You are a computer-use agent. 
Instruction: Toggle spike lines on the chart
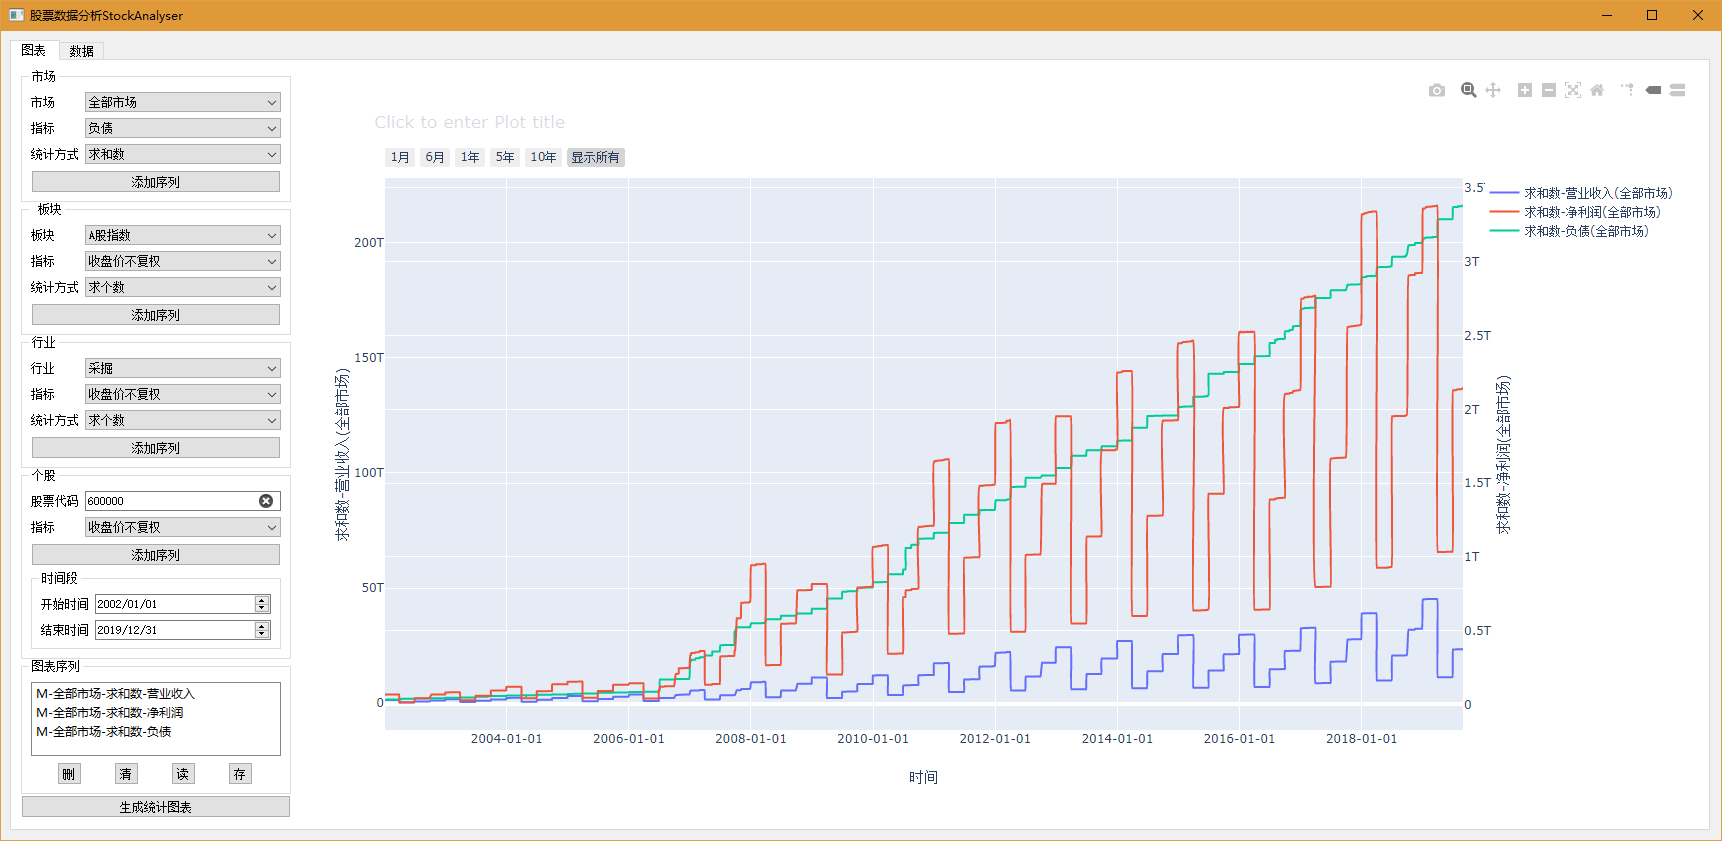1627,90
